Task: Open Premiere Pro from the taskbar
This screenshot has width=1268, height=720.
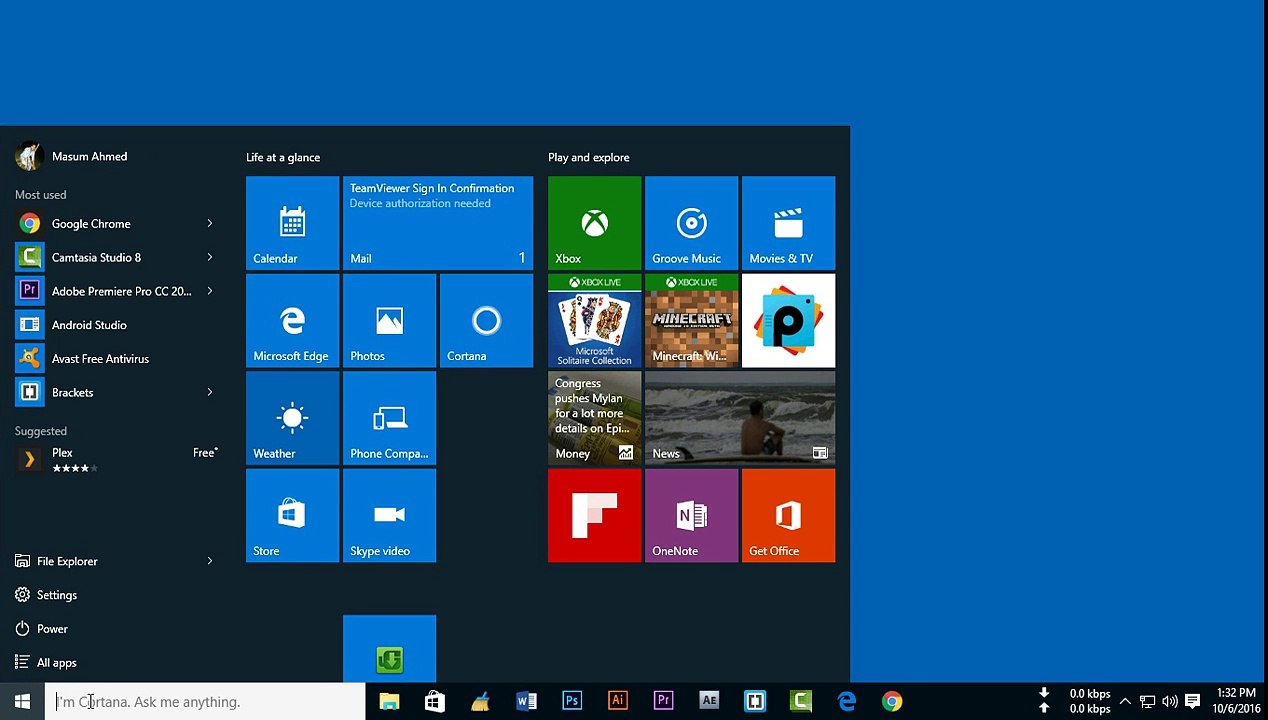Action: (663, 702)
